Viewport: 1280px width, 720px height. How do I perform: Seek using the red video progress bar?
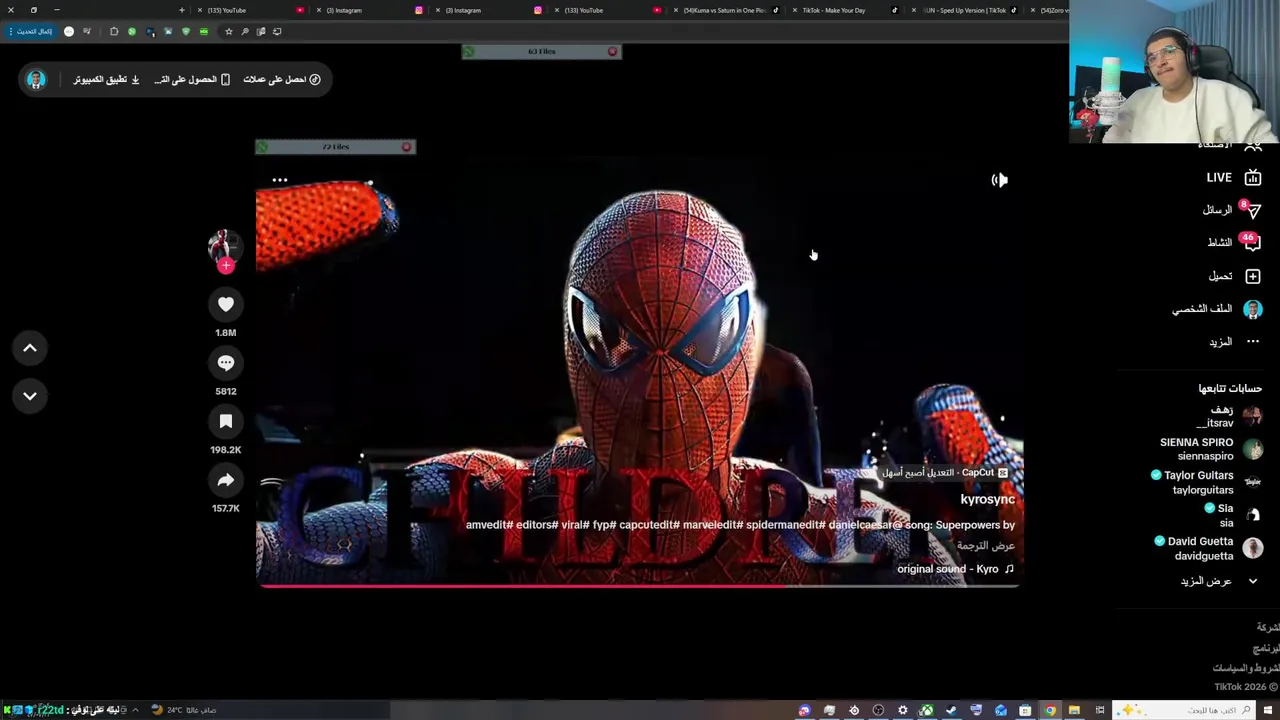click(x=640, y=585)
